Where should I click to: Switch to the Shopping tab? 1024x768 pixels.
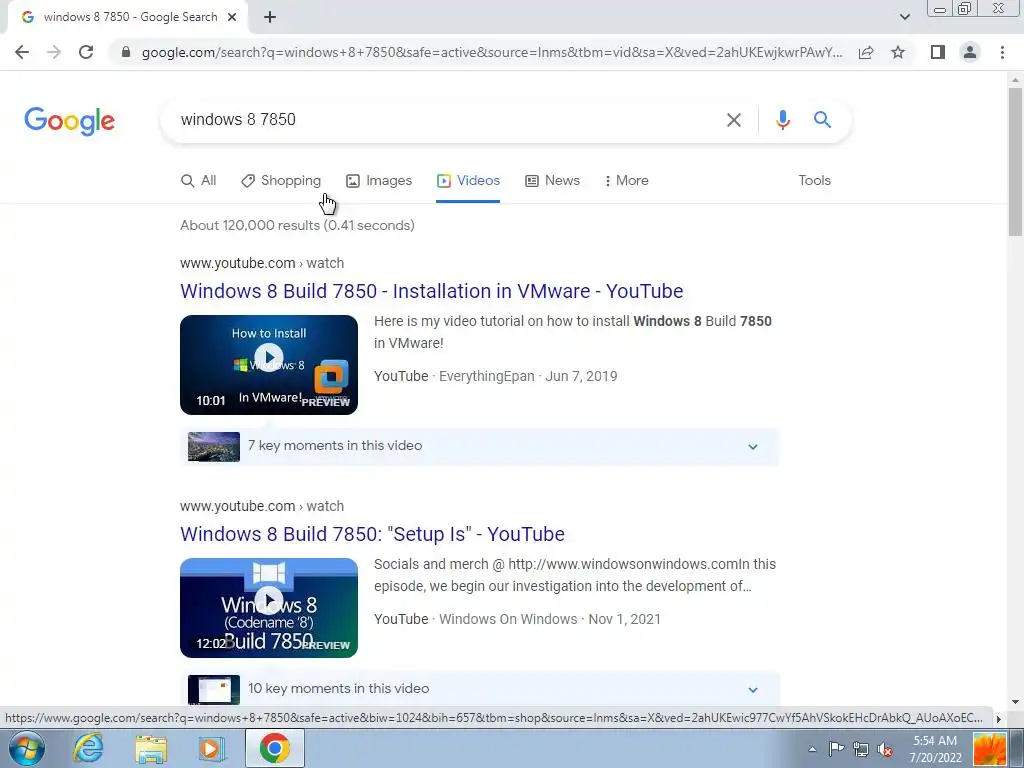(x=281, y=181)
